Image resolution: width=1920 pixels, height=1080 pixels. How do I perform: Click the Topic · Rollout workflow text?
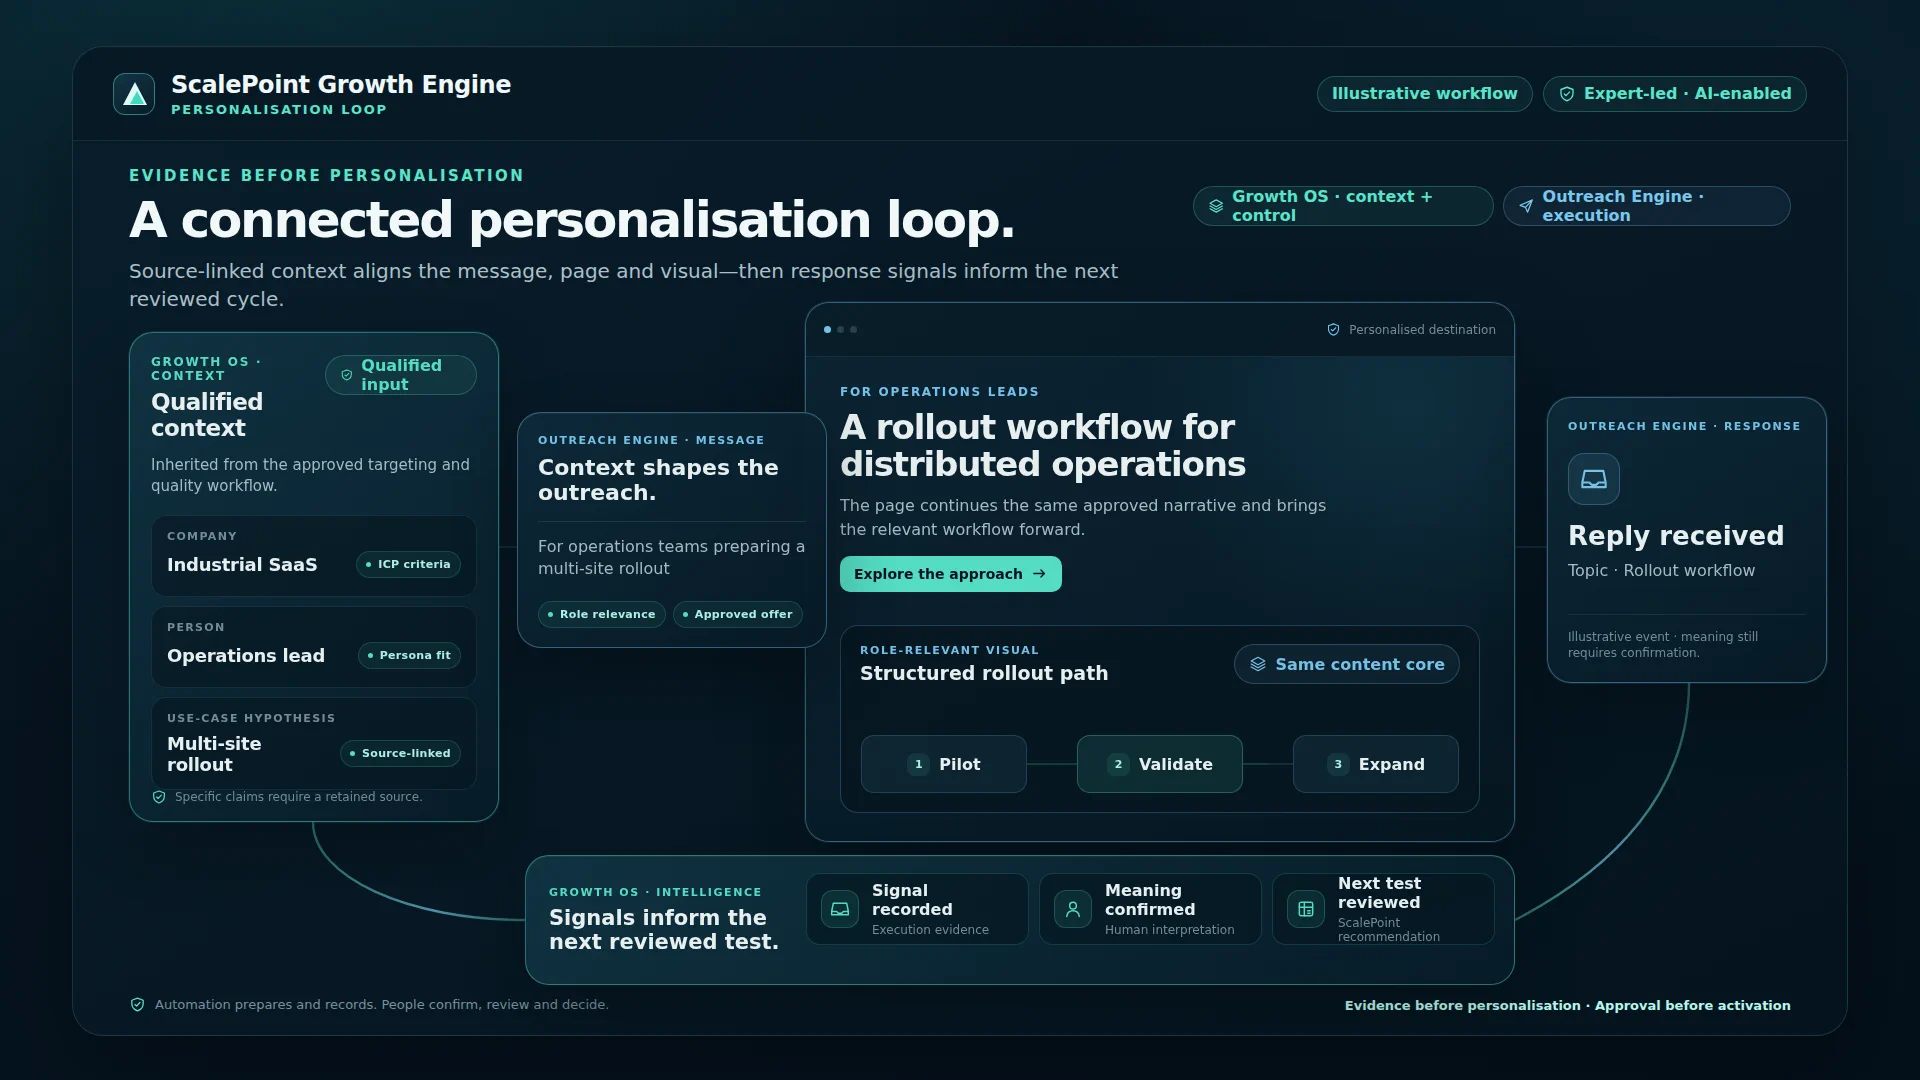(1661, 571)
